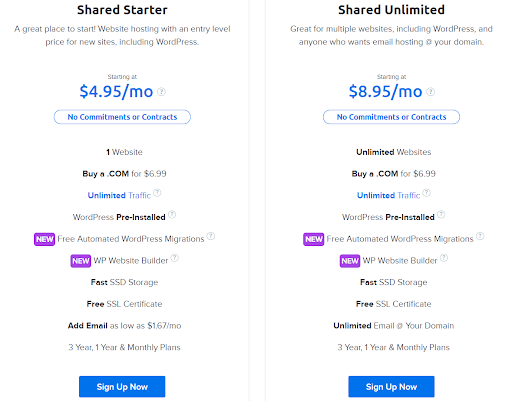Select the Shared Starter heading
Screen dimensions: 512x401
pyautogui.click(x=122, y=10)
